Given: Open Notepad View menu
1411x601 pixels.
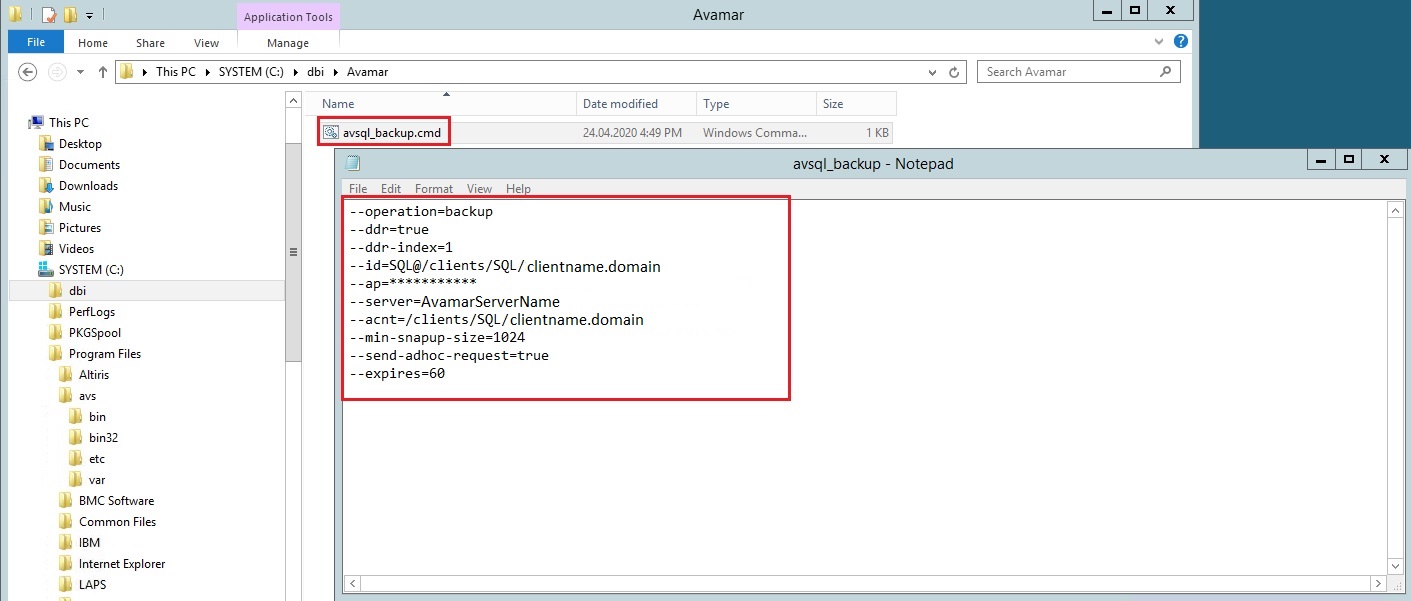Looking at the screenshot, I should point(479,188).
